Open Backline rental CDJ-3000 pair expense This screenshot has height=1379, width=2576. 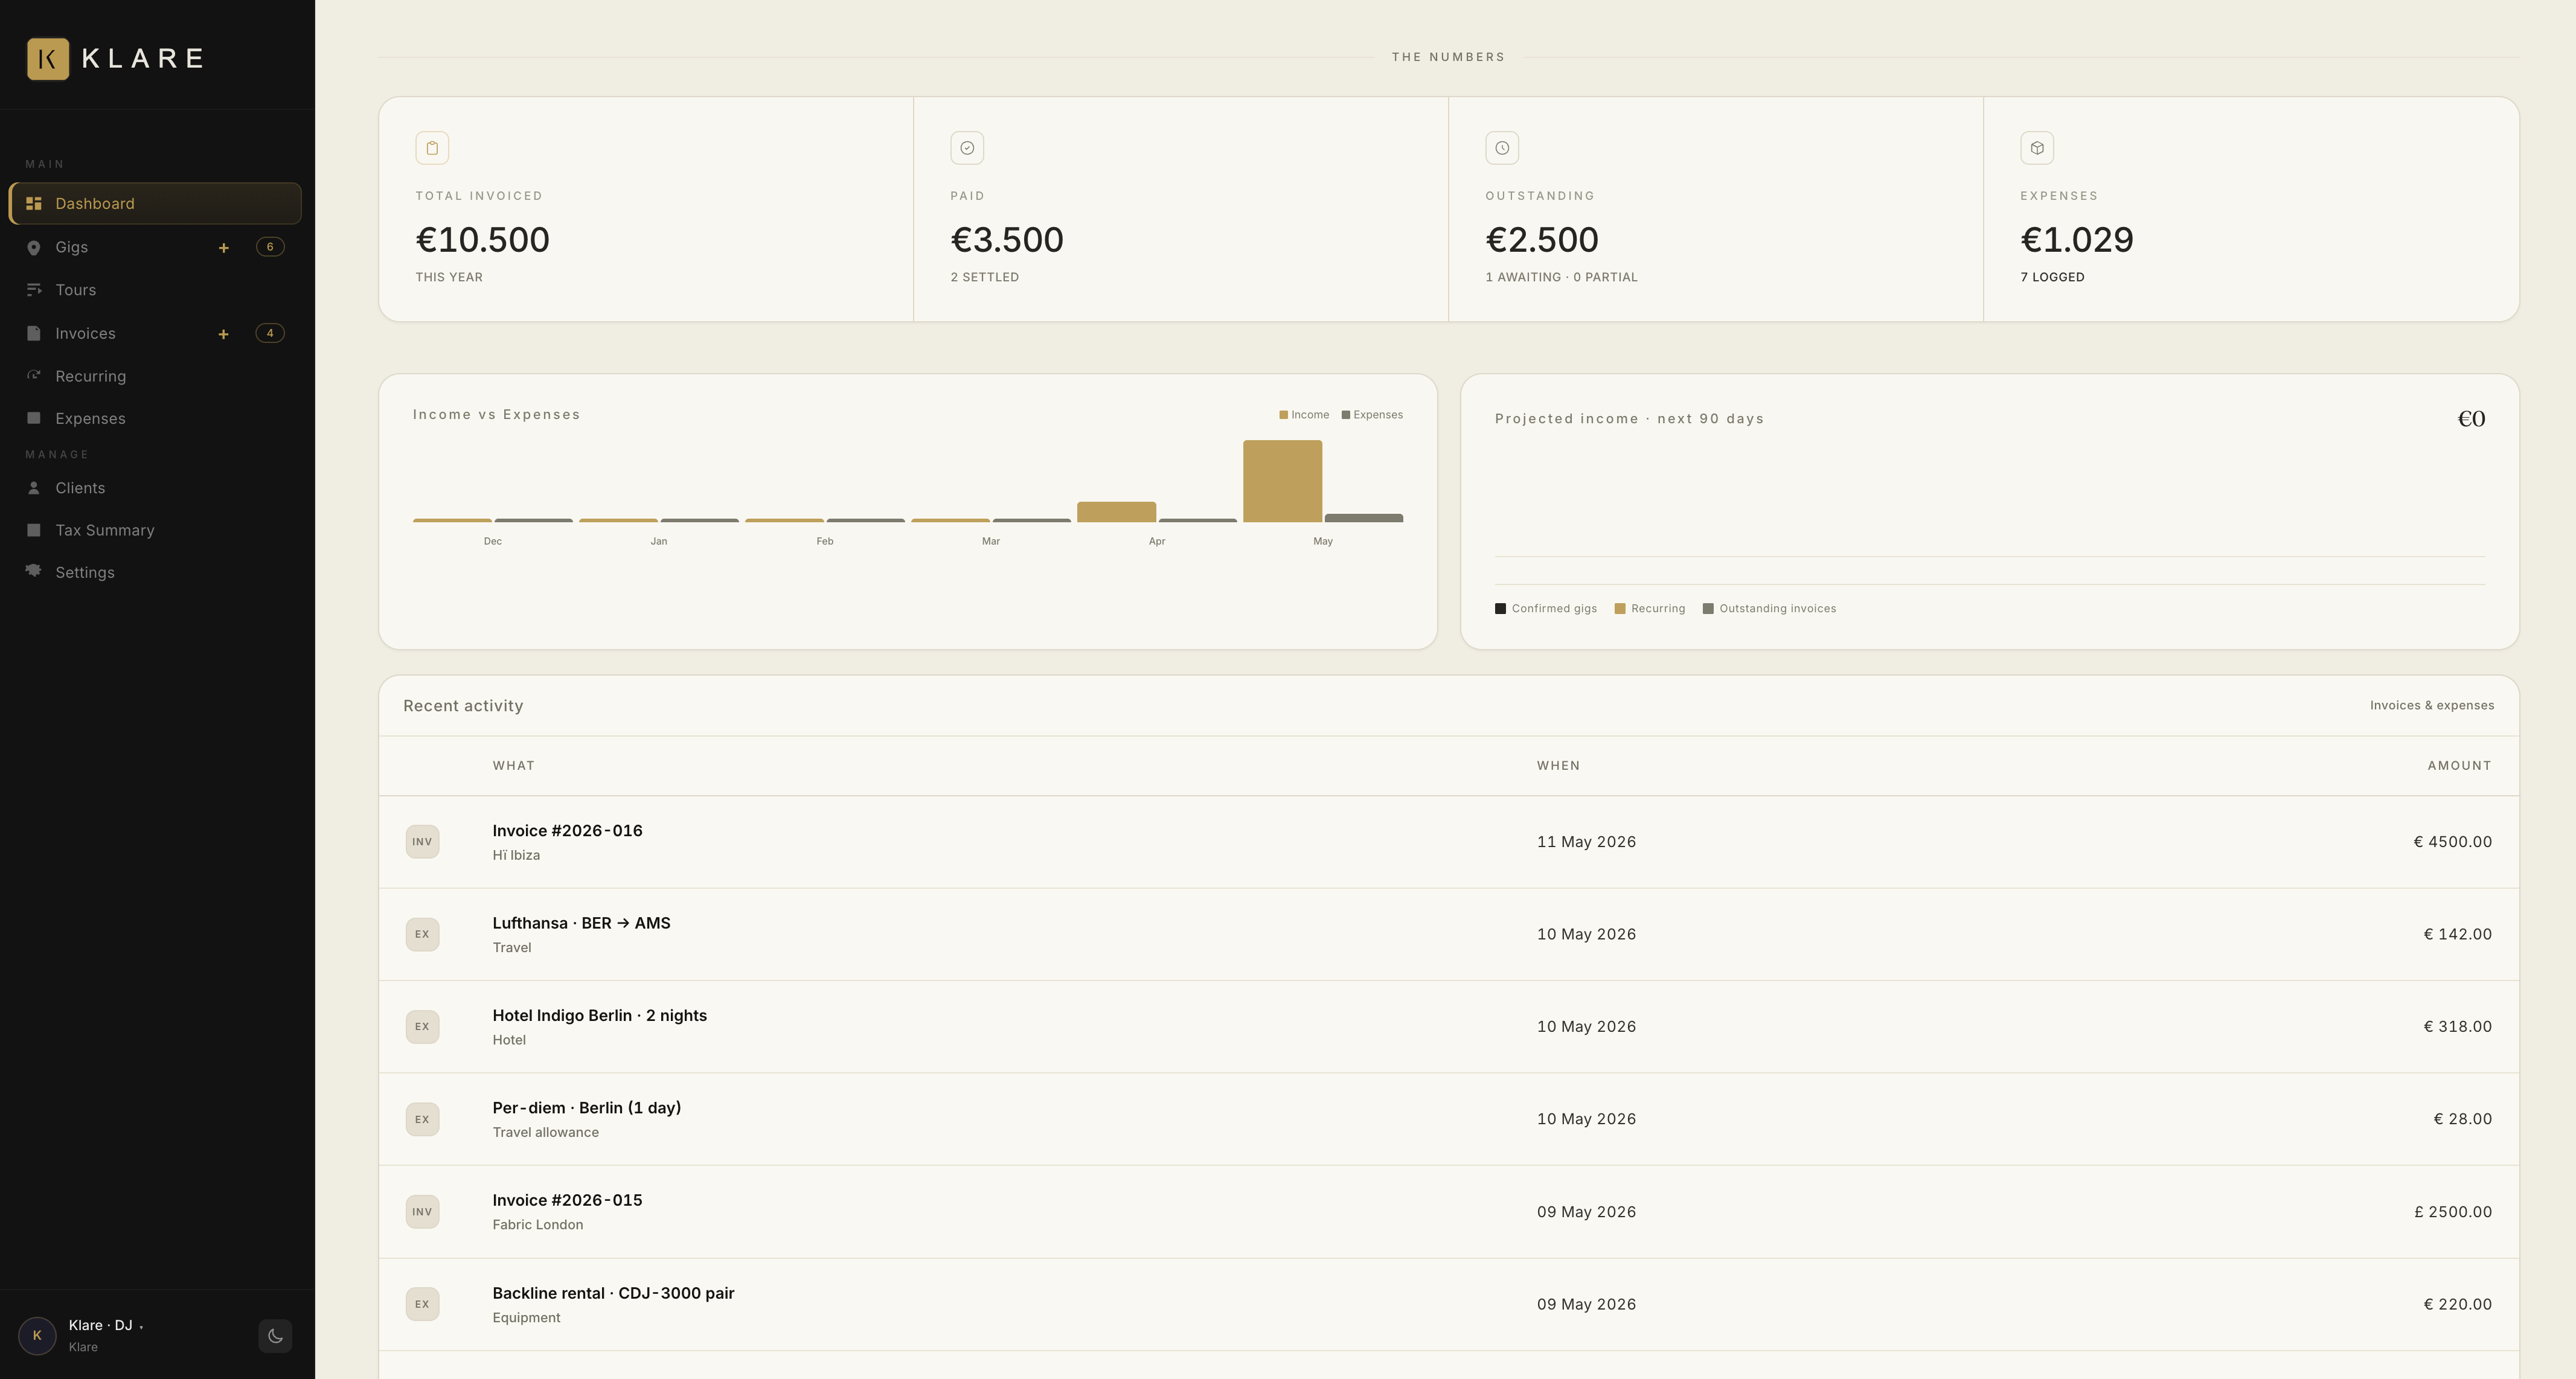(x=1449, y=1304)
